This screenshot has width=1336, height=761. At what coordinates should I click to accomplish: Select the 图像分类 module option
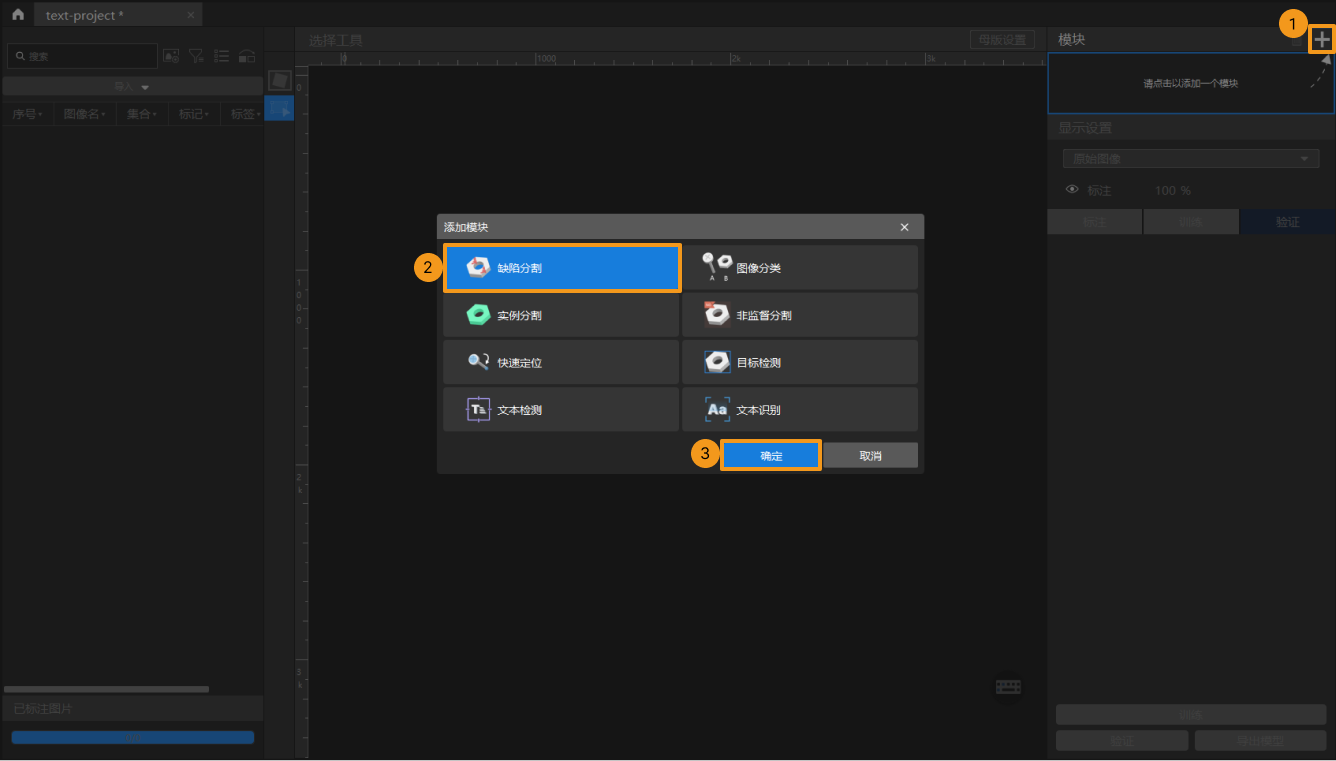(x=800, y=268)
